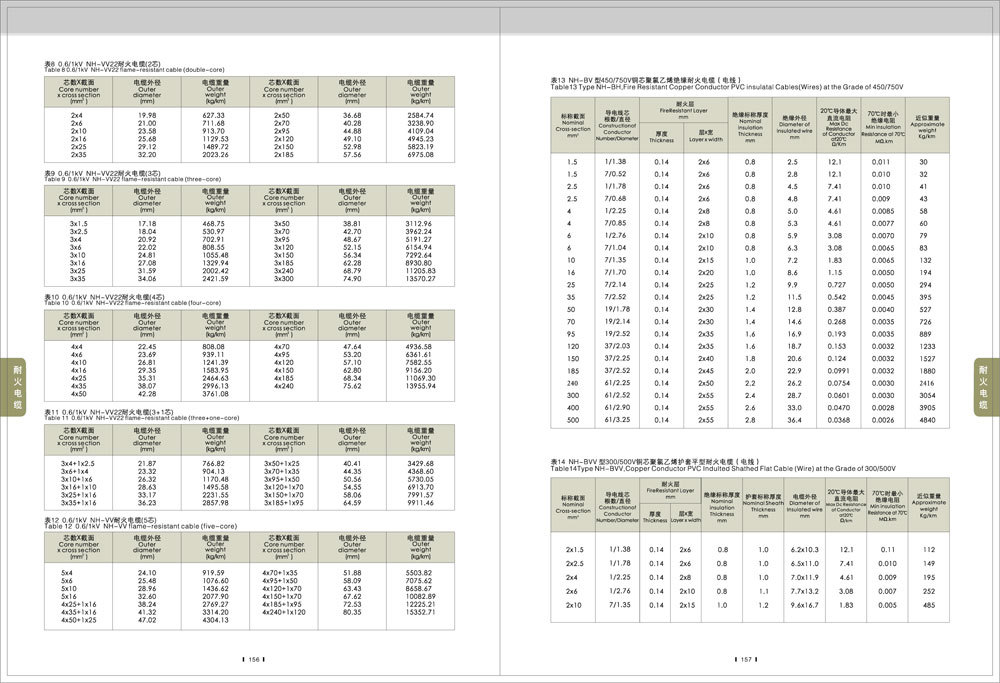Select the Table 13 NH-BV cable title
The width and height of the screenshot is (1000, 683).
(727, 84)
